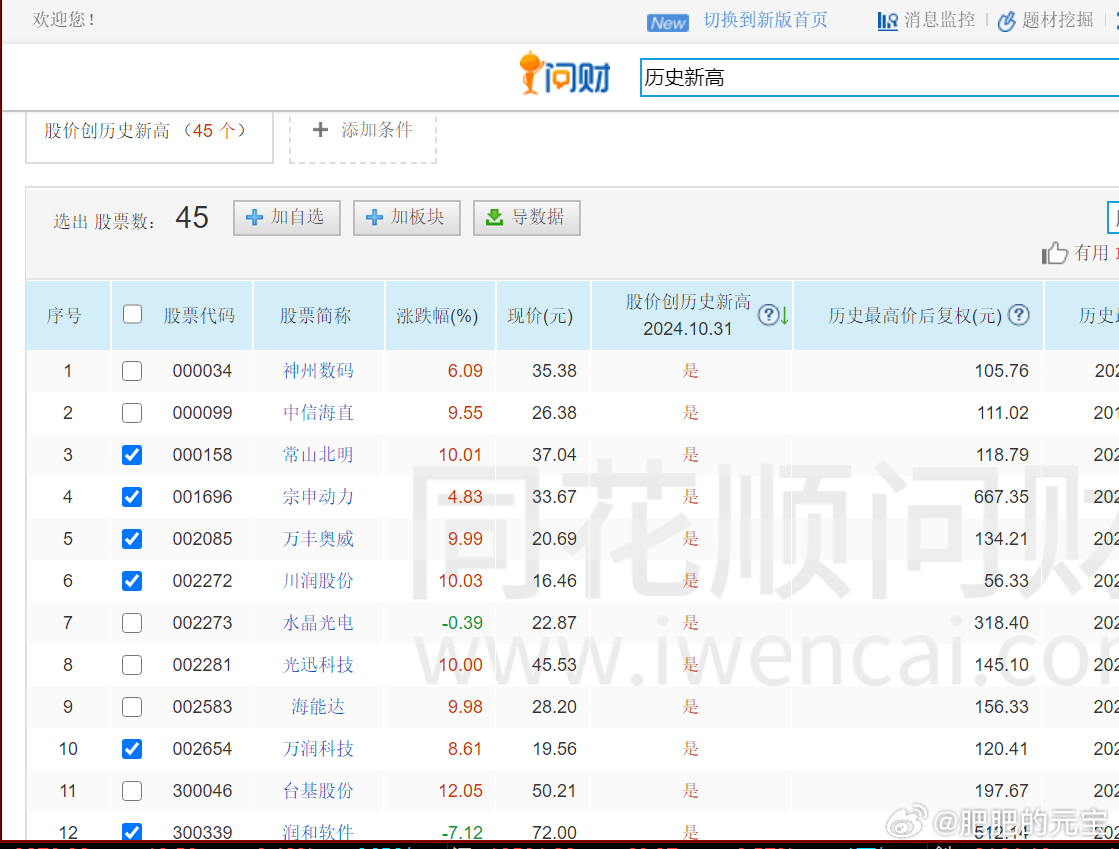This screenshot has height=849, width=1119.
Task: Click help icon beside 股价创历史新高 column
Action: point(767,315)
